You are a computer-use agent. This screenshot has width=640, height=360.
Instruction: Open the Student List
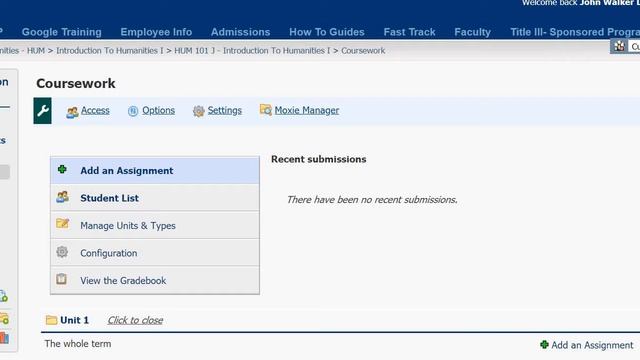pyautogui.click(x=155, y=198)
